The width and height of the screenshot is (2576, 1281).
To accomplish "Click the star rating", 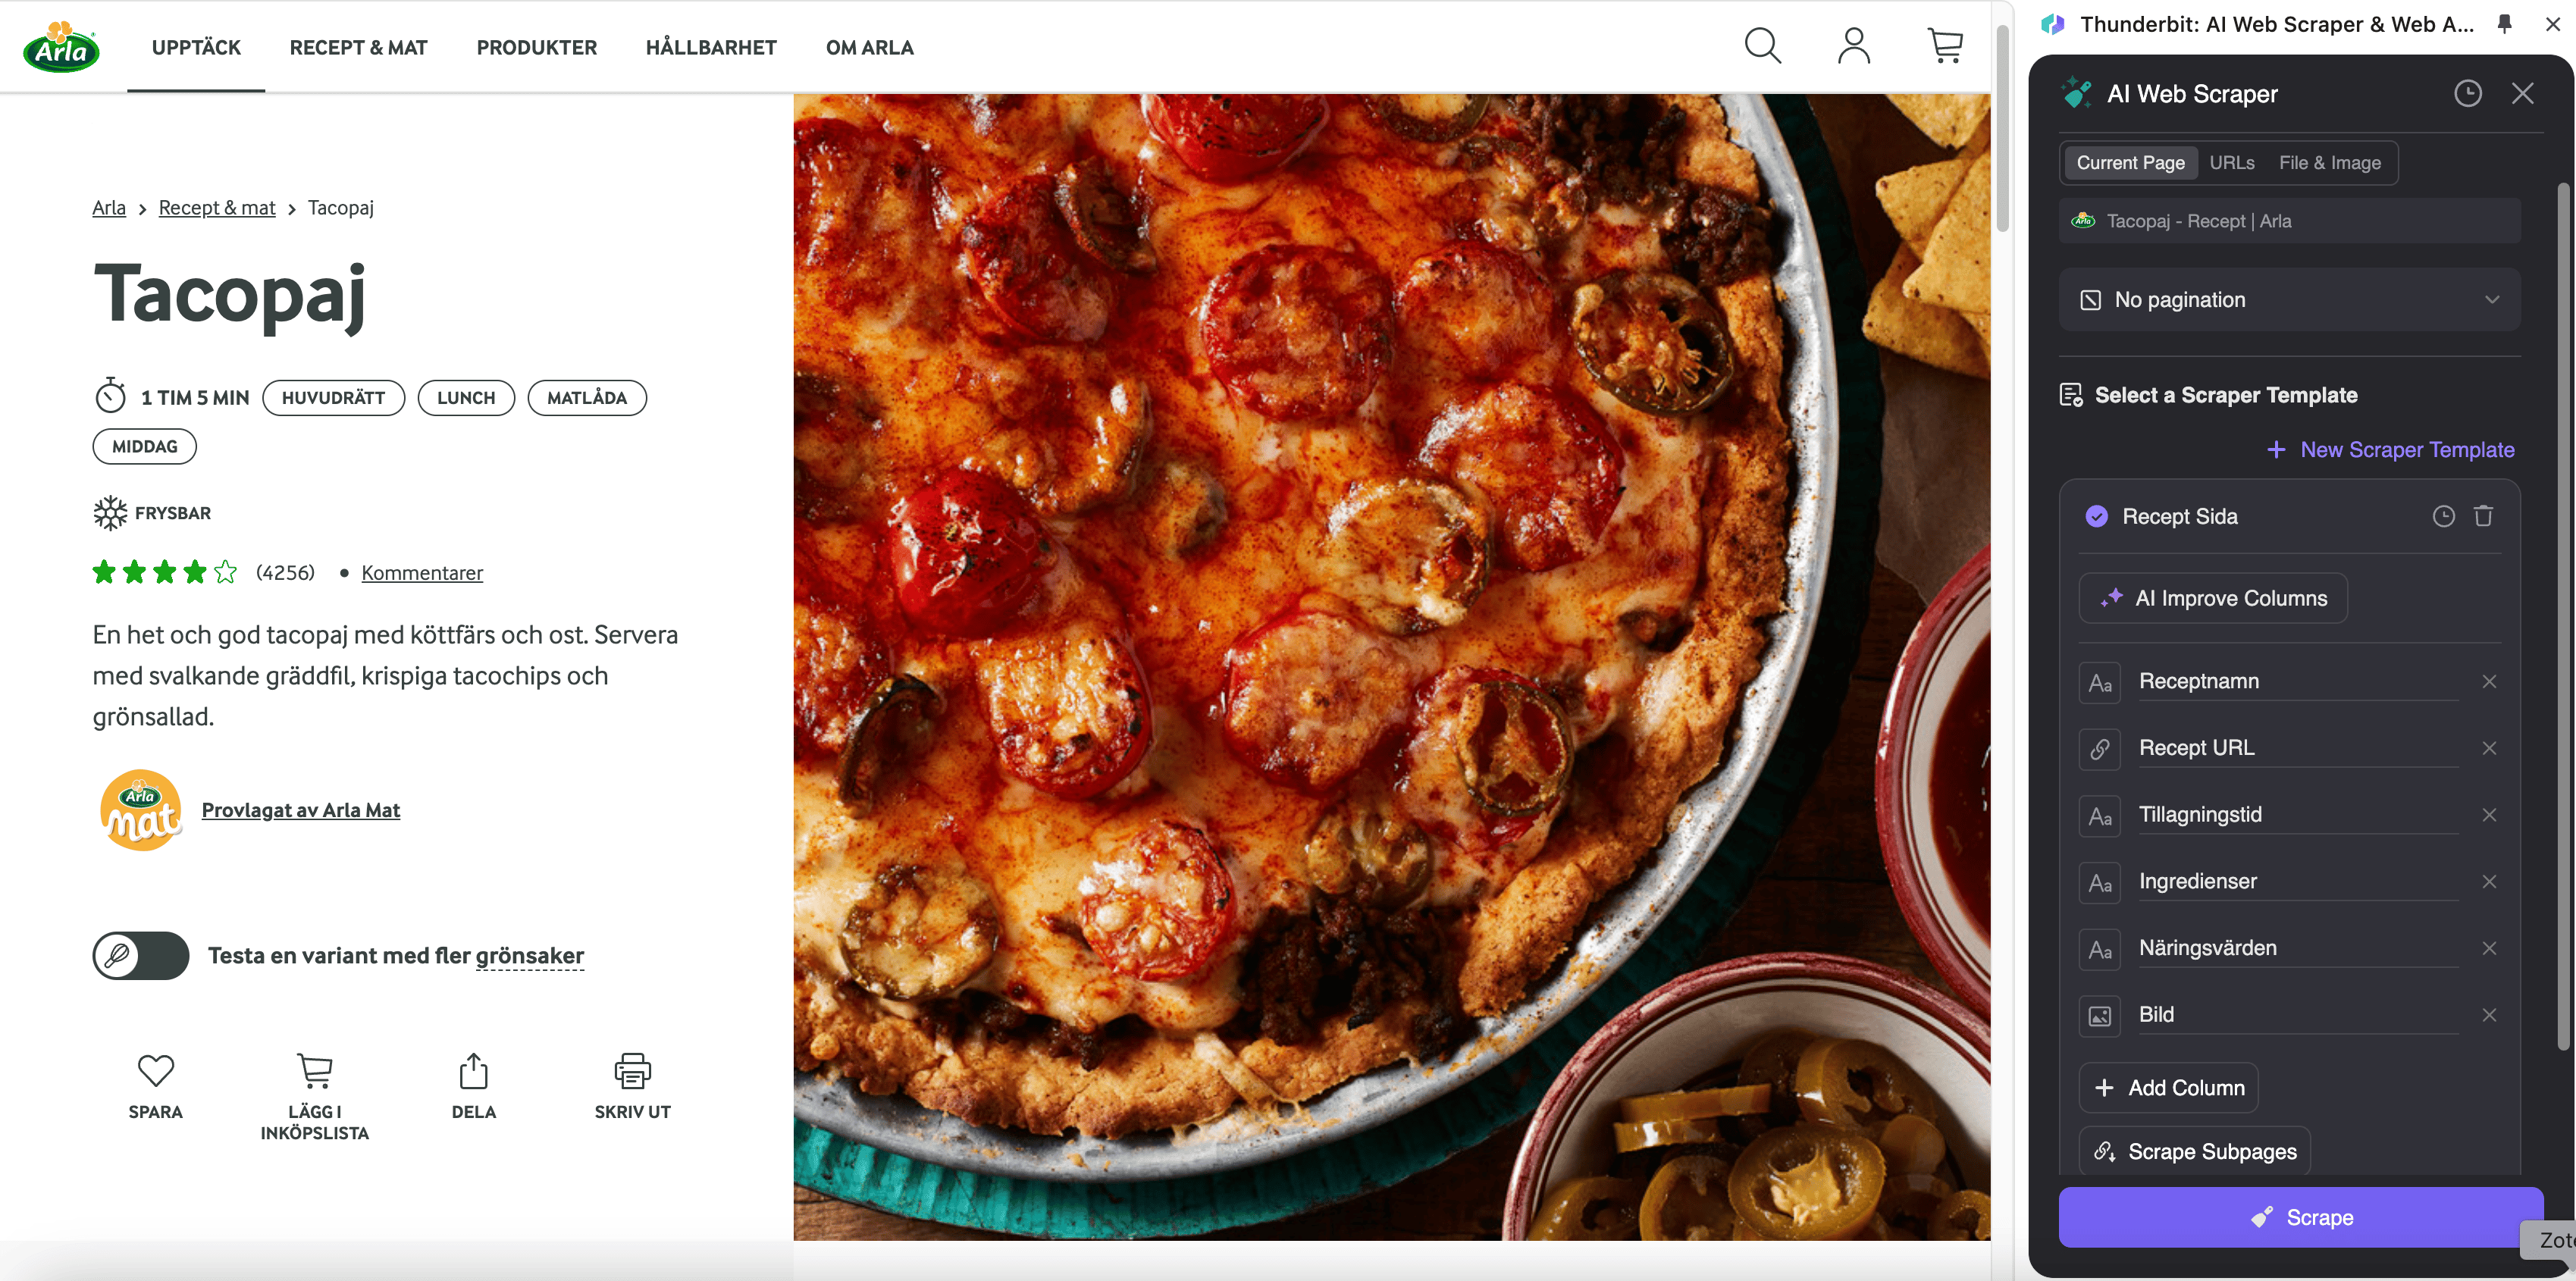I will (x=165, y=572).
